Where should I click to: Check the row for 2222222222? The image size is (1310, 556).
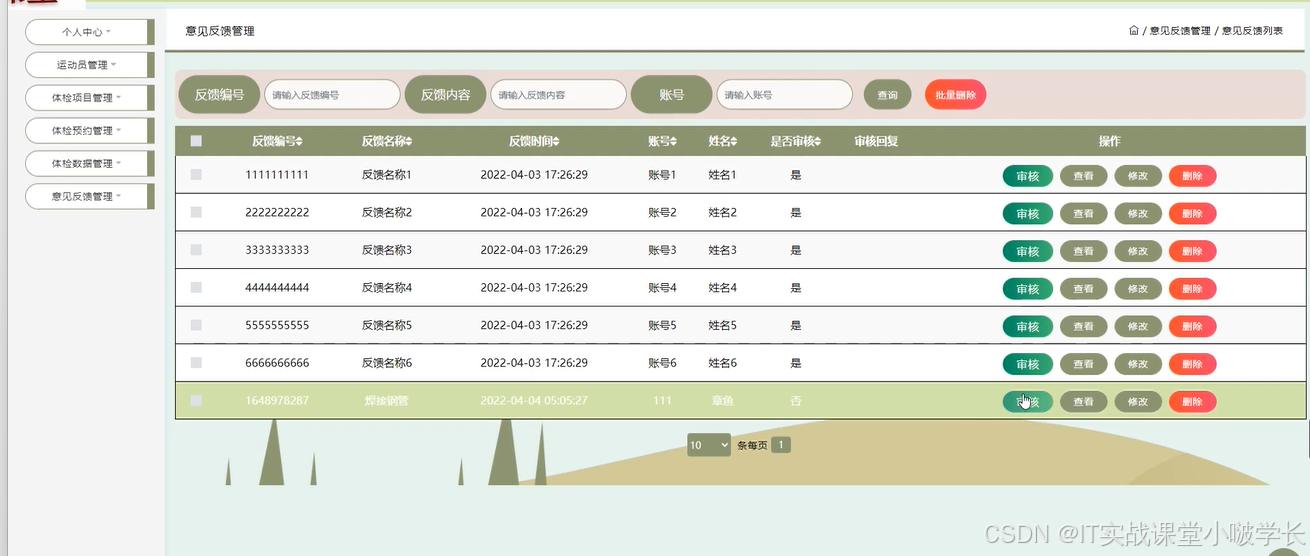pos(196,212)
